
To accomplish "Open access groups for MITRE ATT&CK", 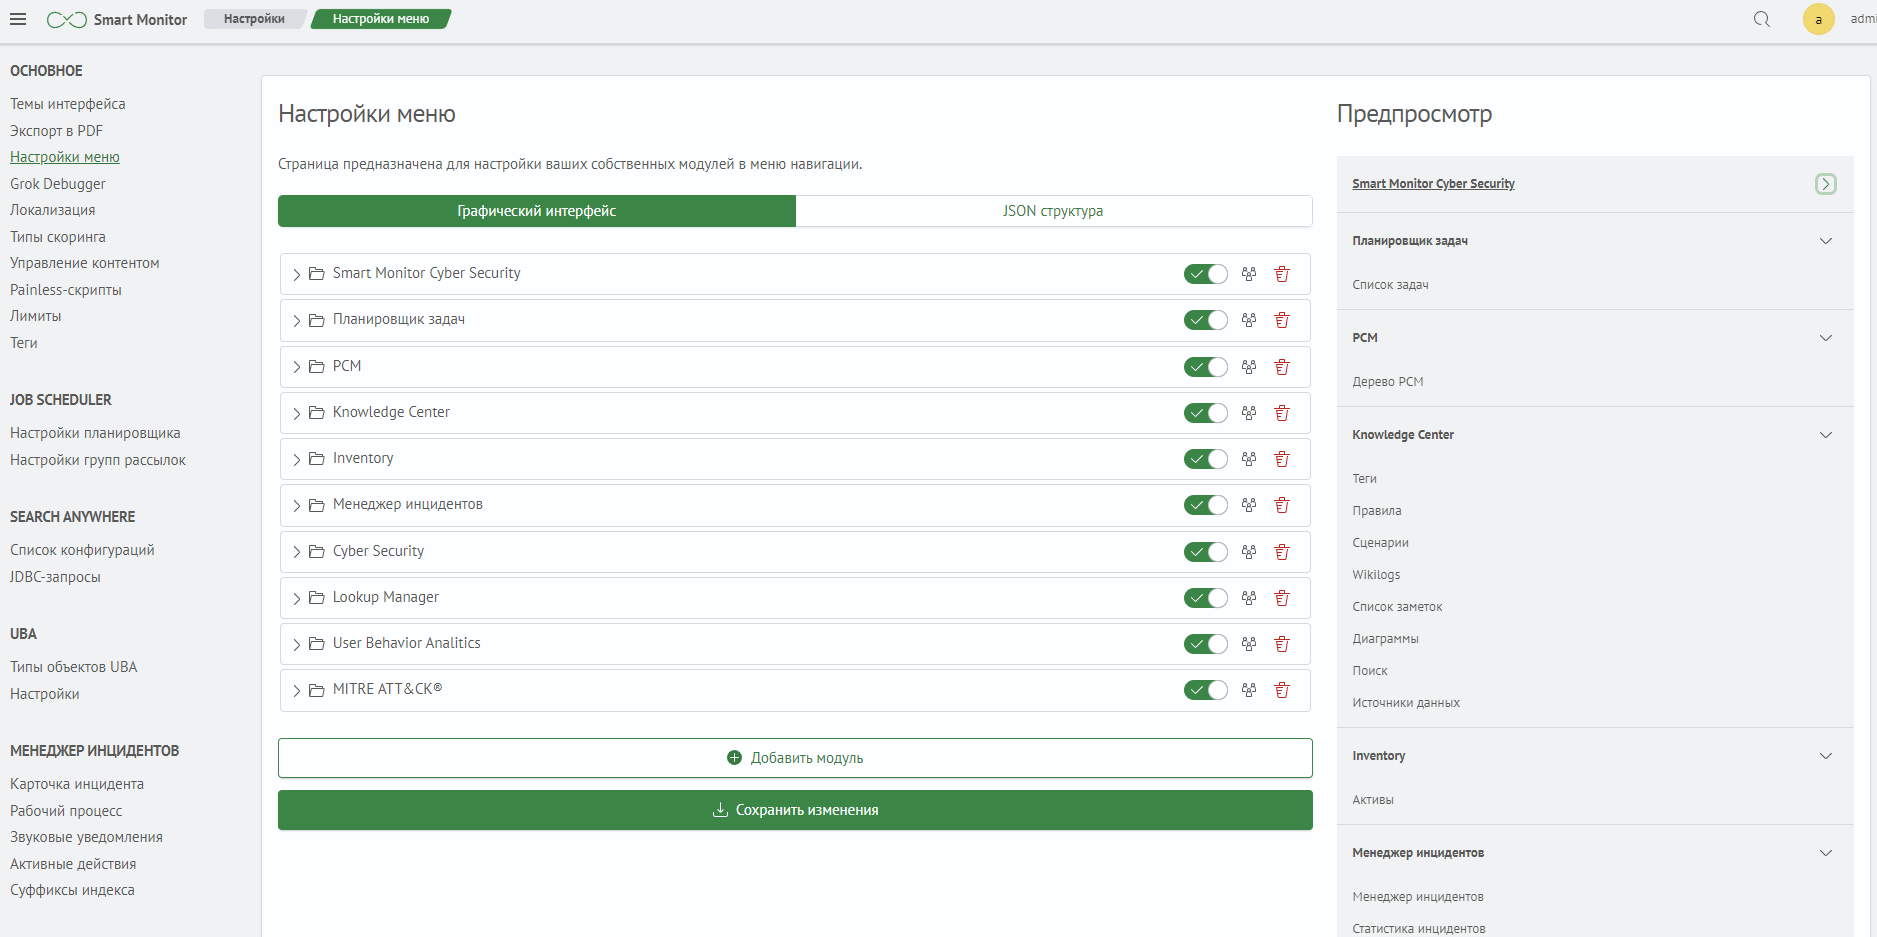I will point(1249,690).
